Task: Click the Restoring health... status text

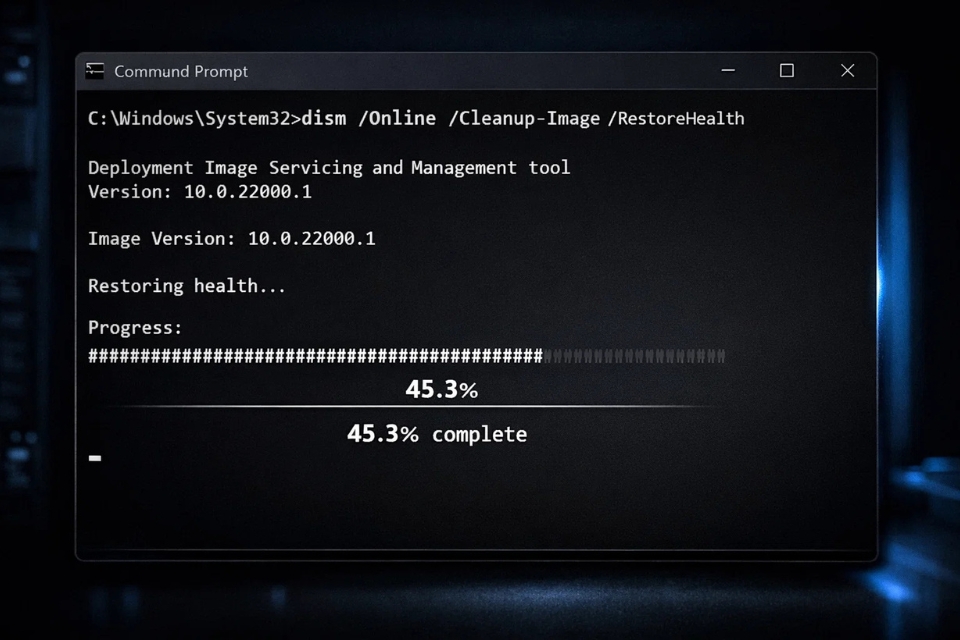Action: click(187, 286)
